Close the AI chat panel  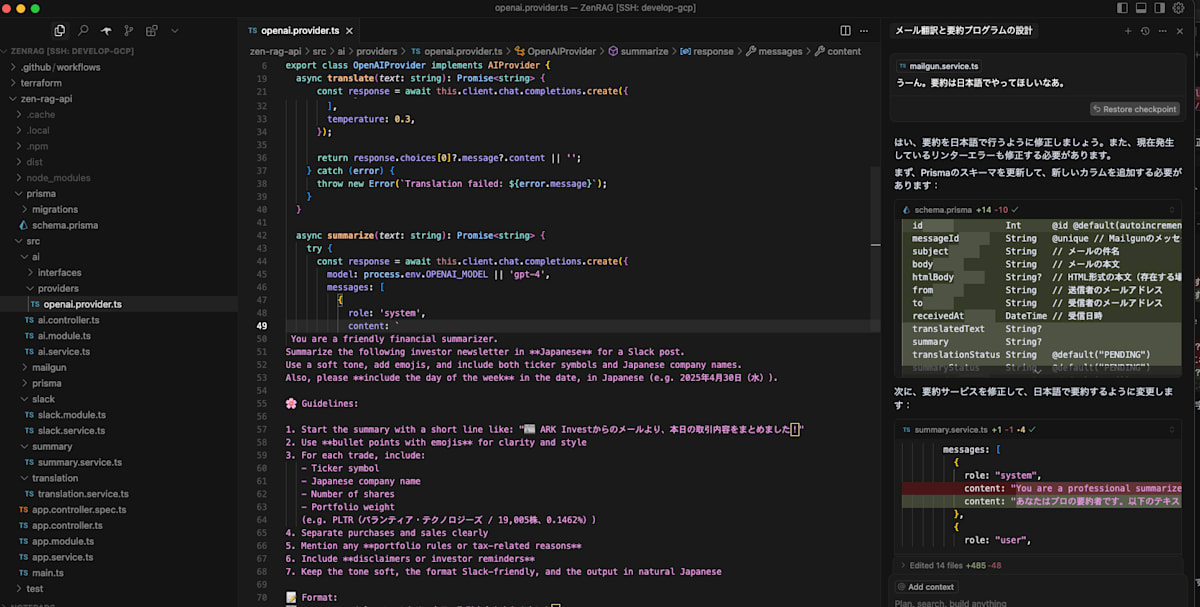point(1181,31)
